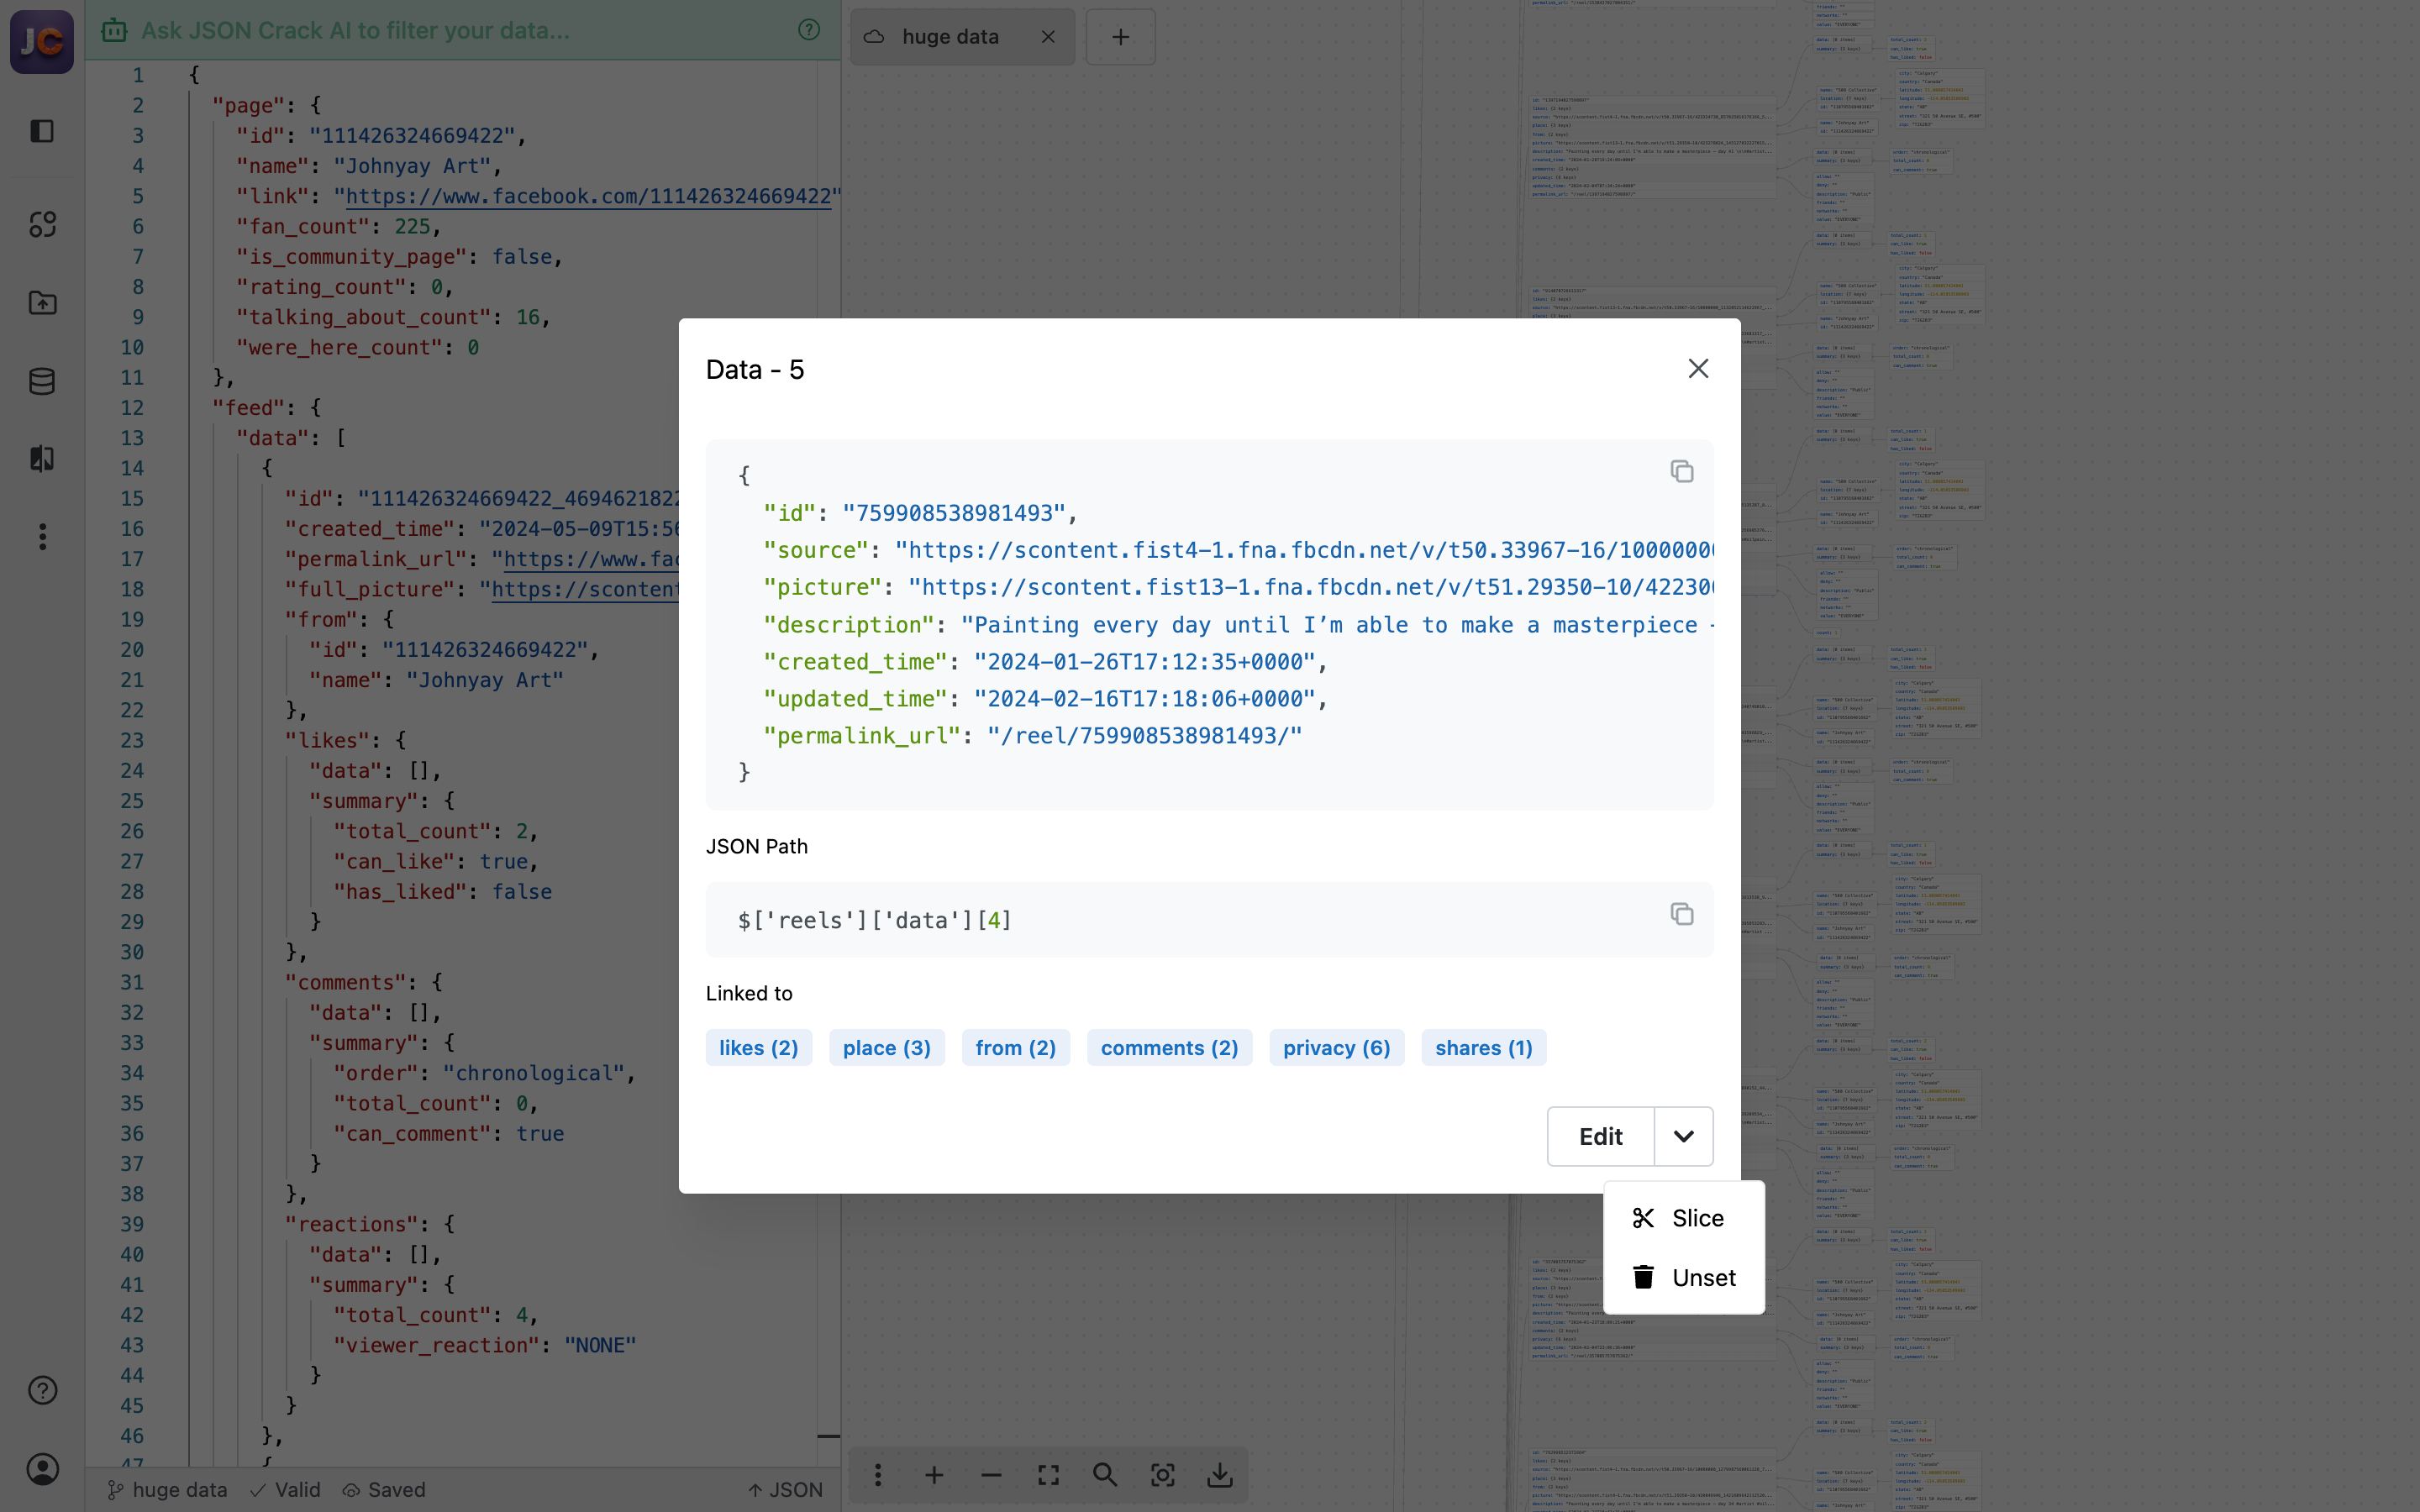Copy the JSON Path value
Screen dimensions: 2420x1512
(1681, 914)
